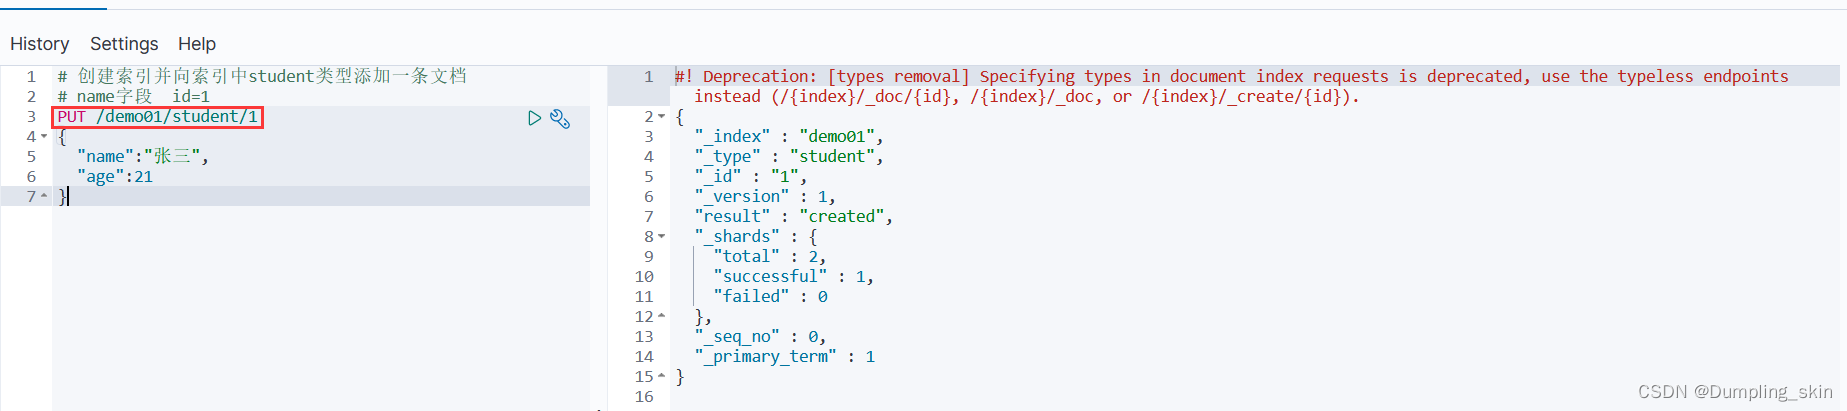Collapse the response root fold arrow at line 2
The width and height of the screenshot is (1847, 411).
tap(661, 117)
